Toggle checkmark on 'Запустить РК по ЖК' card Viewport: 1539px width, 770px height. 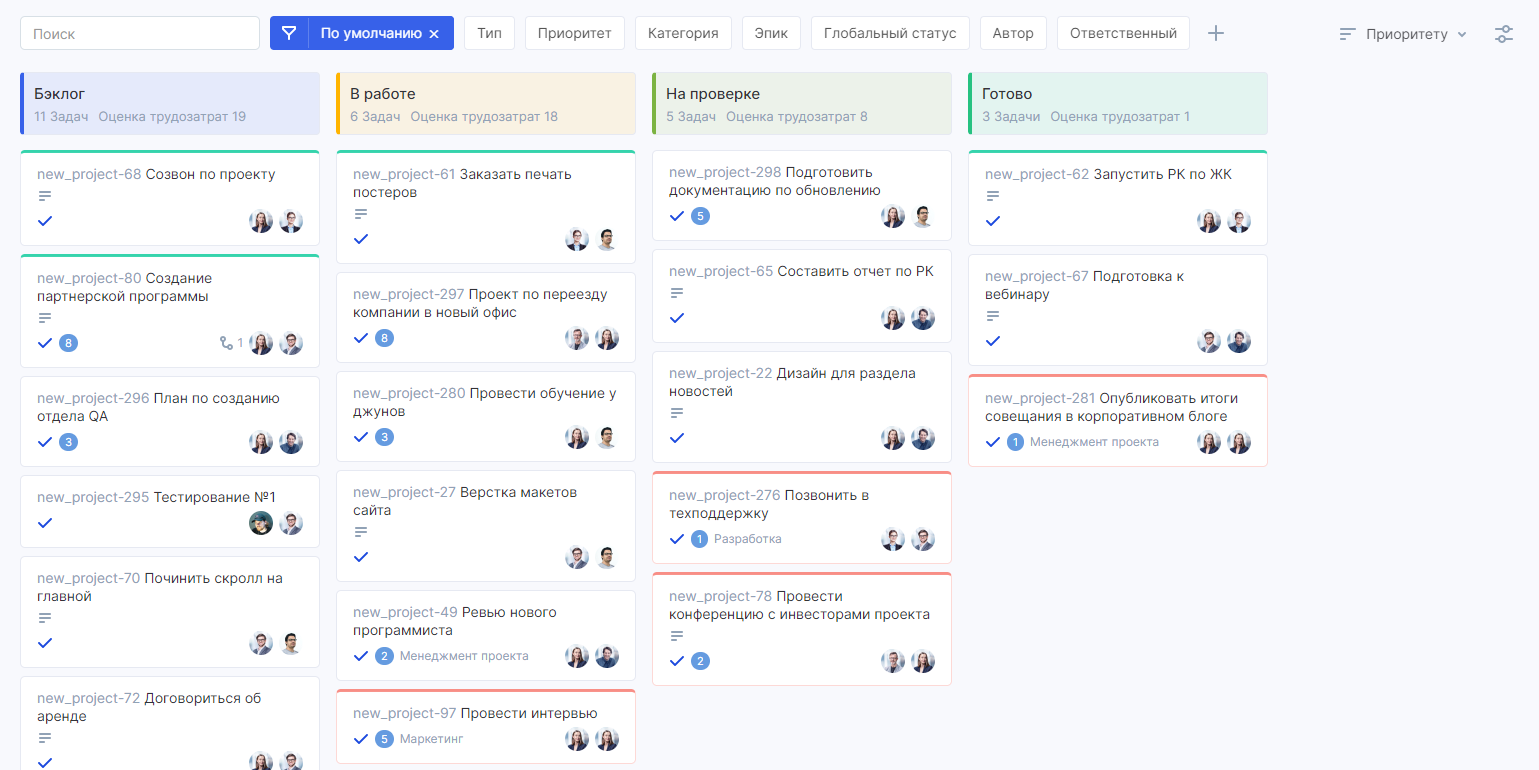[x=993, y=220]
